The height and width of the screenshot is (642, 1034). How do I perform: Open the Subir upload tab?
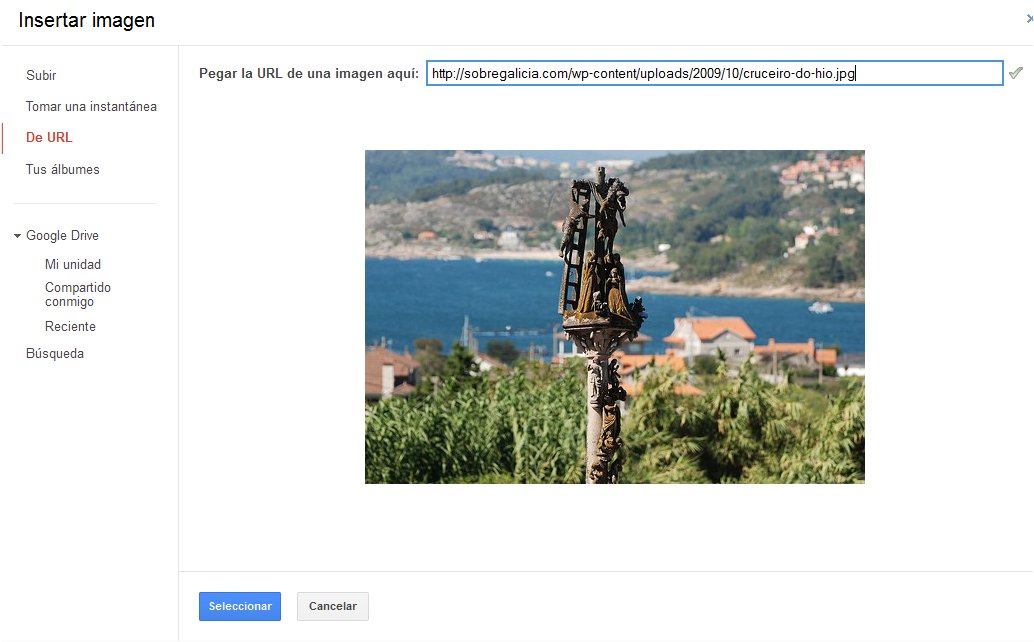[41, 75]
